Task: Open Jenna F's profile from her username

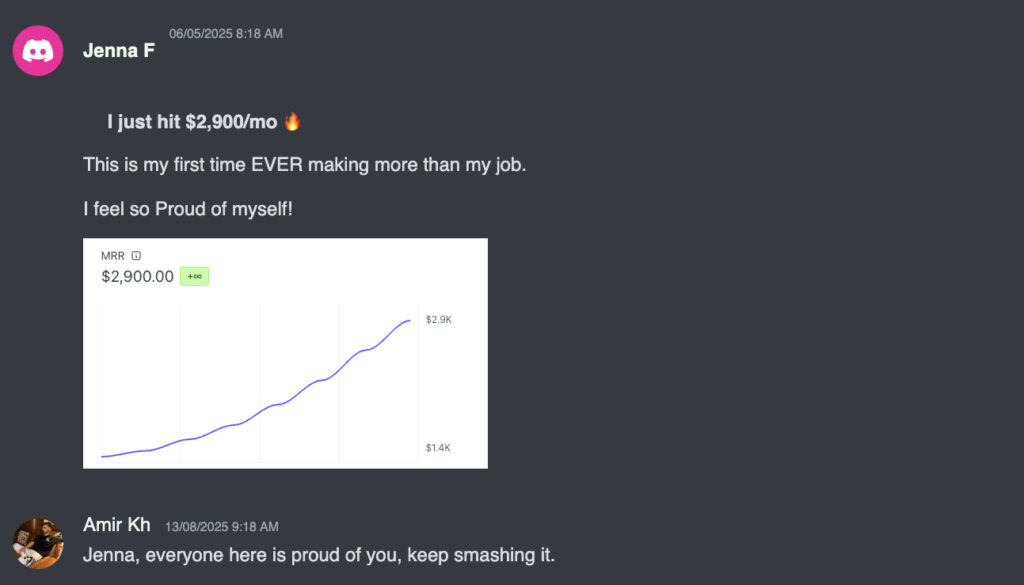Action: point(118,50)
